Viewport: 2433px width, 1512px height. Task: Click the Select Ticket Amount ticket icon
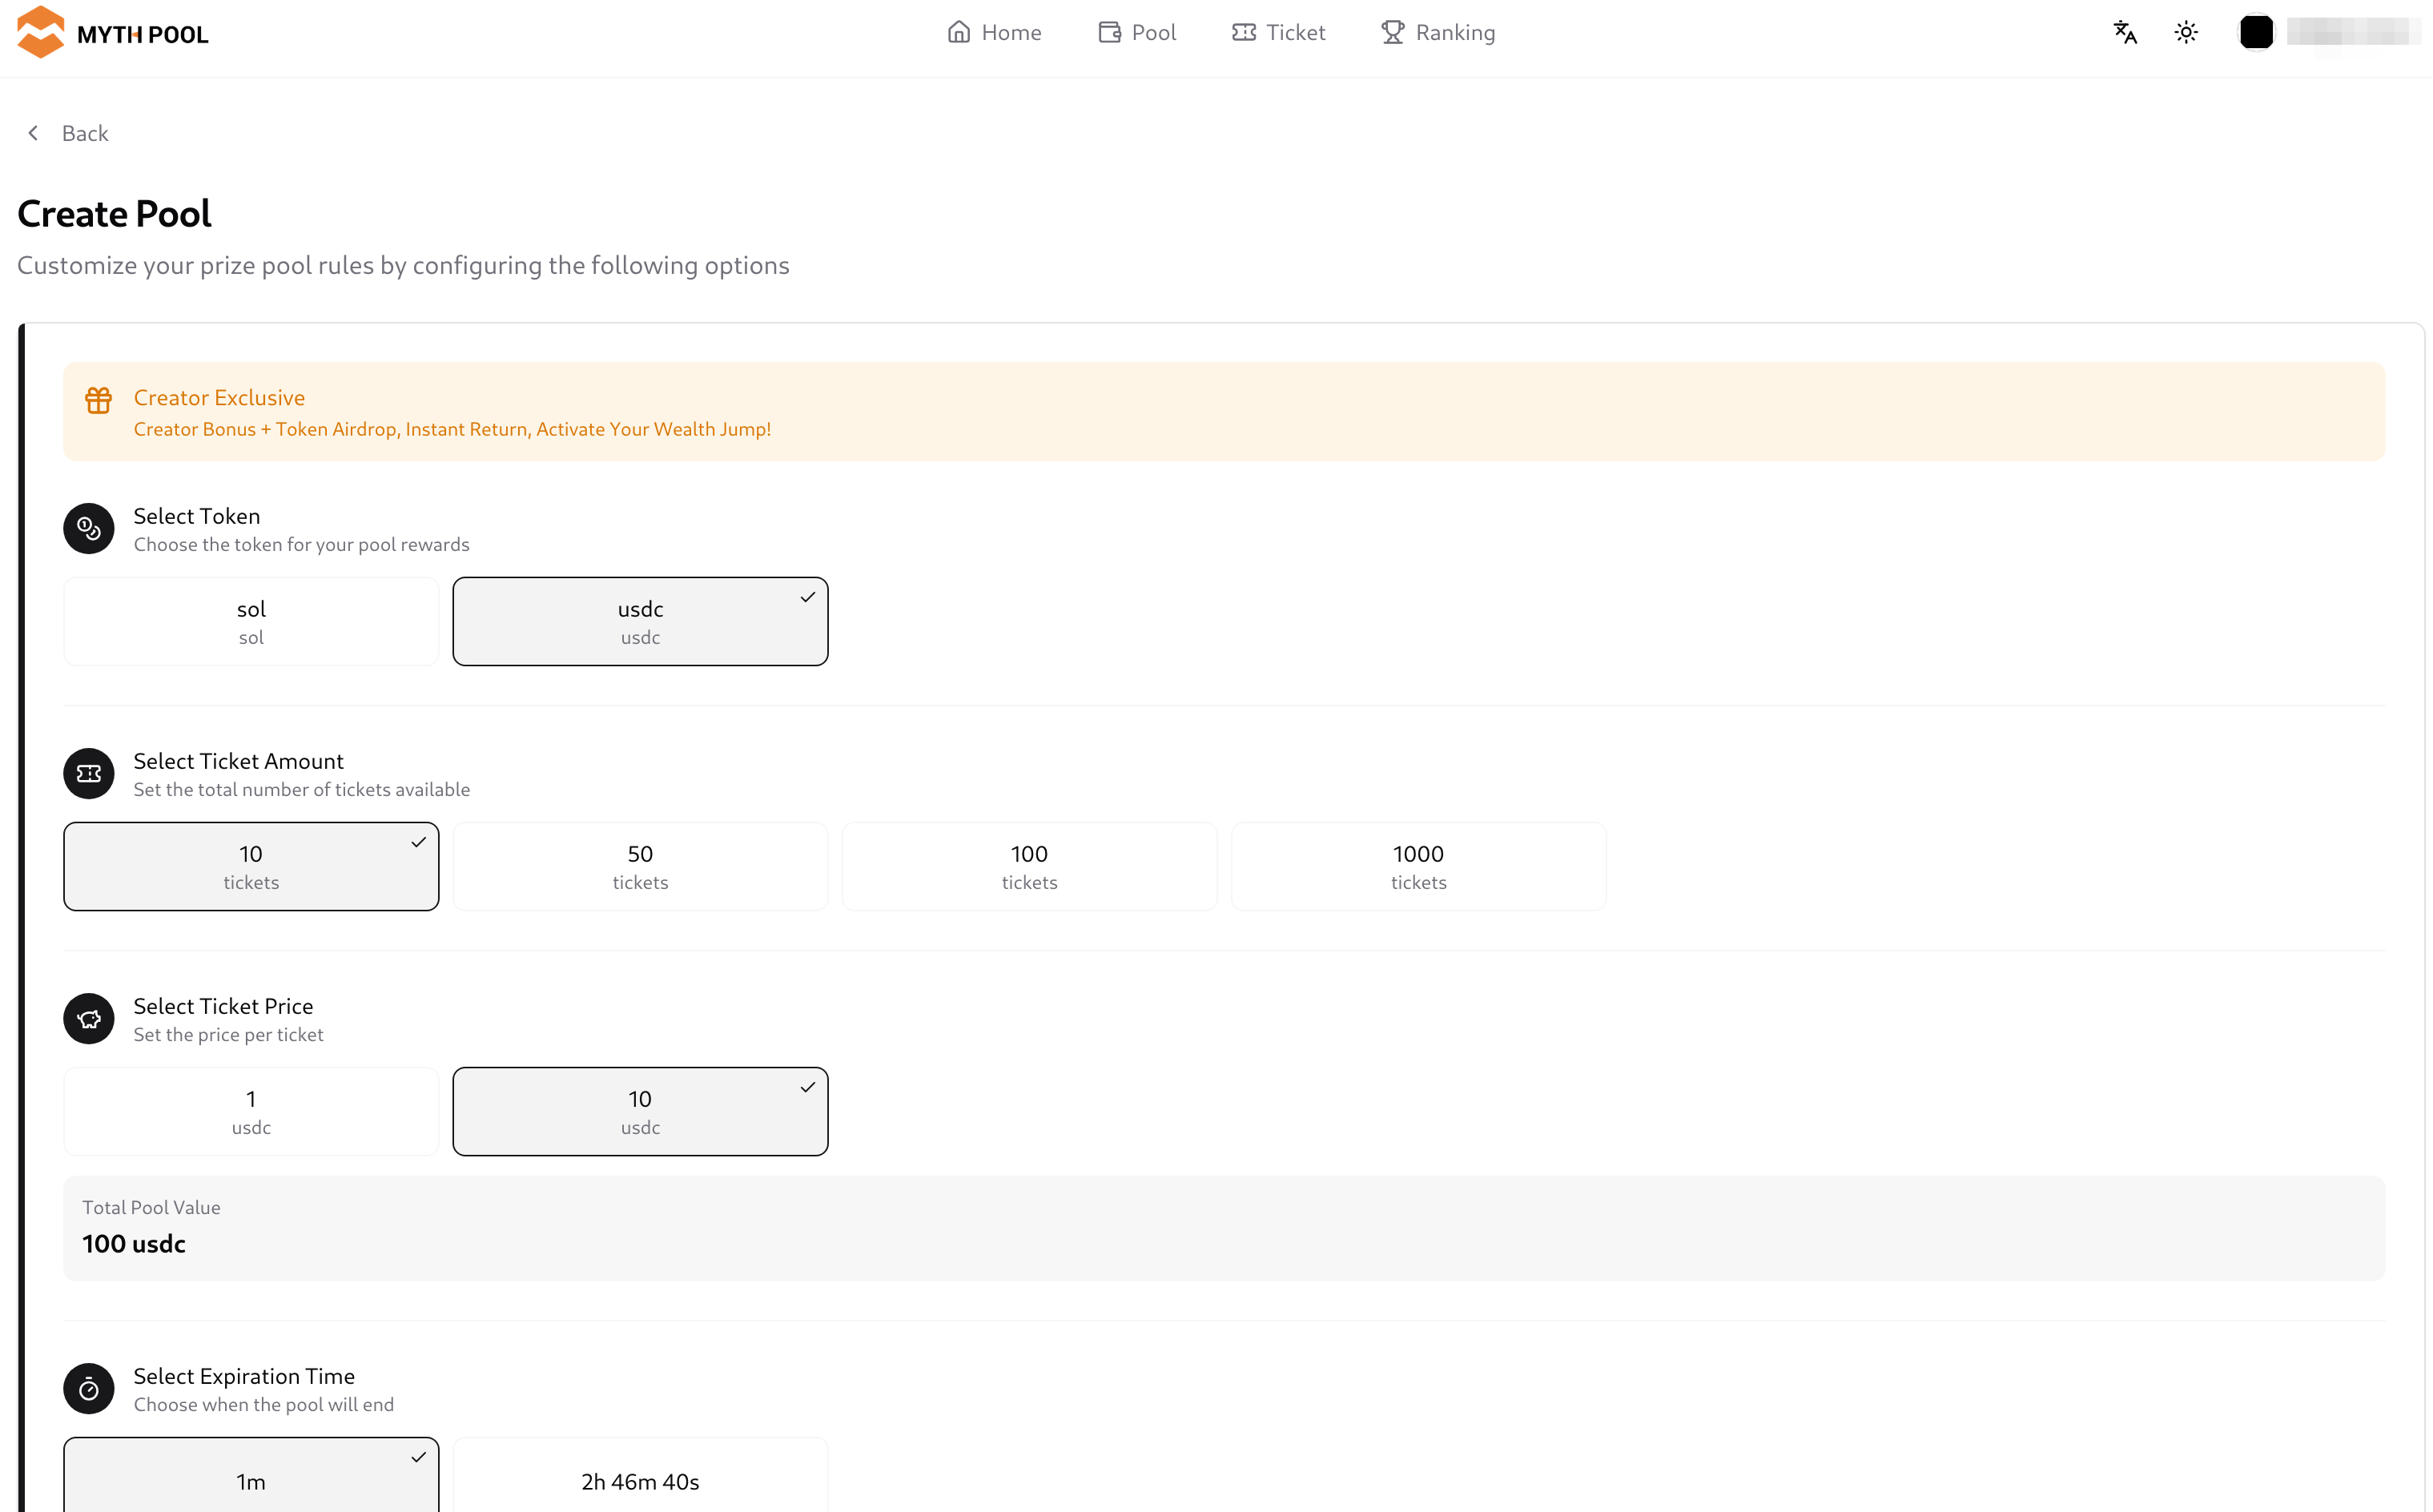point(89,773)
